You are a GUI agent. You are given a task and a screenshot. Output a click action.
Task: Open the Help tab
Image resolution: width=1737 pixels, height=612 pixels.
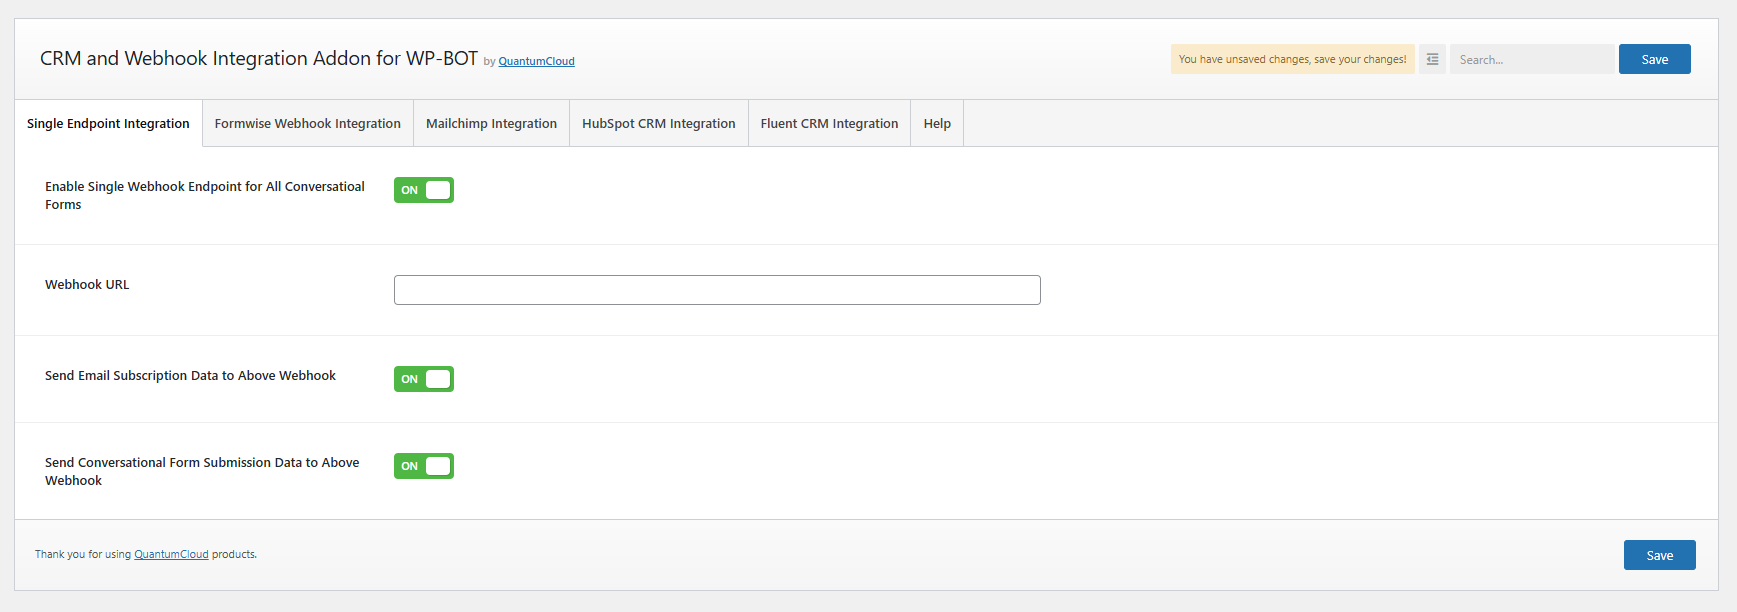point(937,124)
